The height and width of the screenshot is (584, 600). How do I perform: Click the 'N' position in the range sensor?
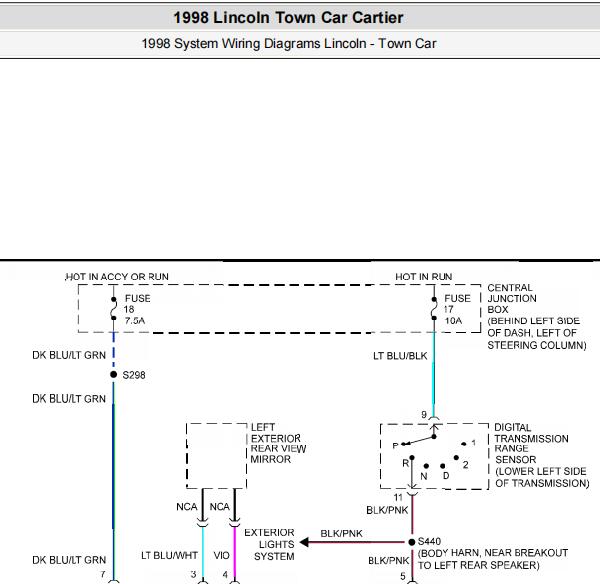tap(424, 476)
